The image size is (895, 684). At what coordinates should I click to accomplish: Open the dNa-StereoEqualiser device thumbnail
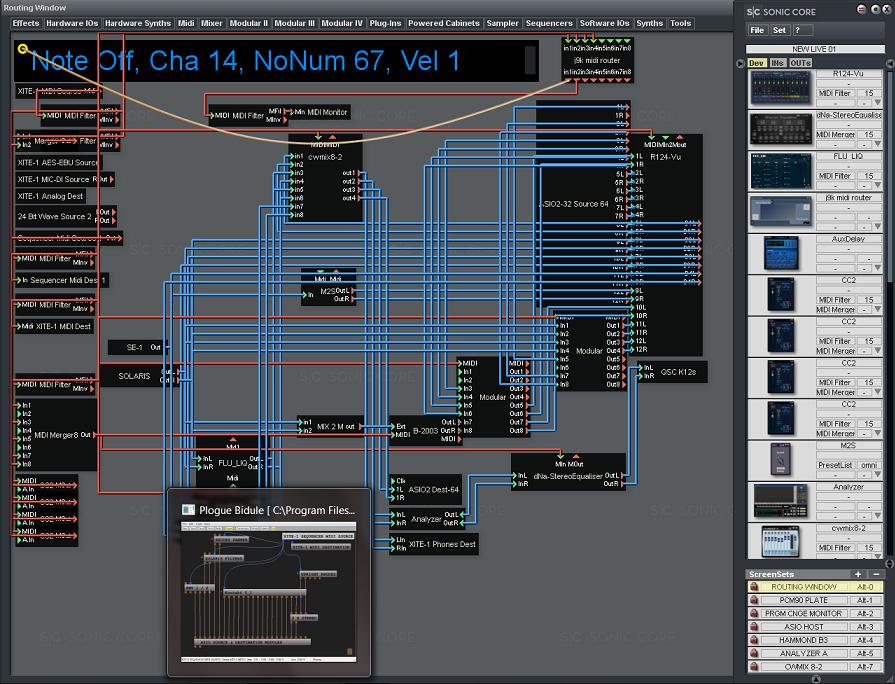point(781,130)
